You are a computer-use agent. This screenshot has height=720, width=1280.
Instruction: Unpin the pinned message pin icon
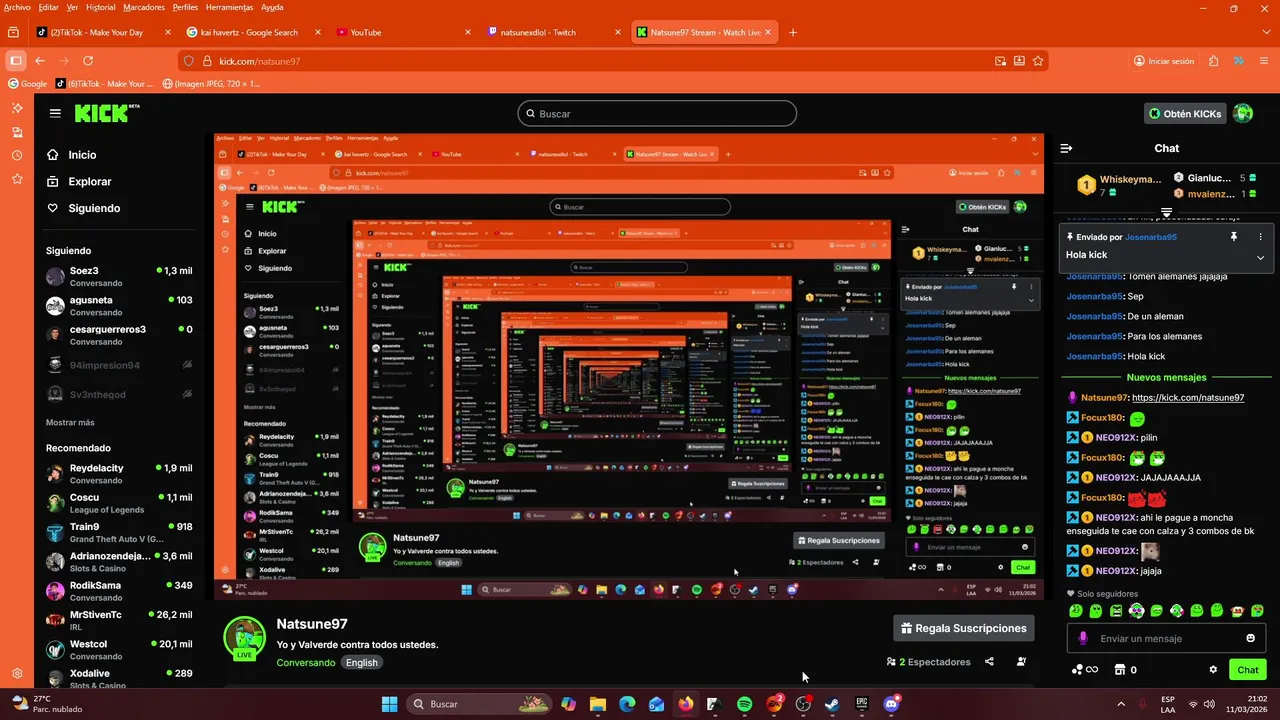1233,237
